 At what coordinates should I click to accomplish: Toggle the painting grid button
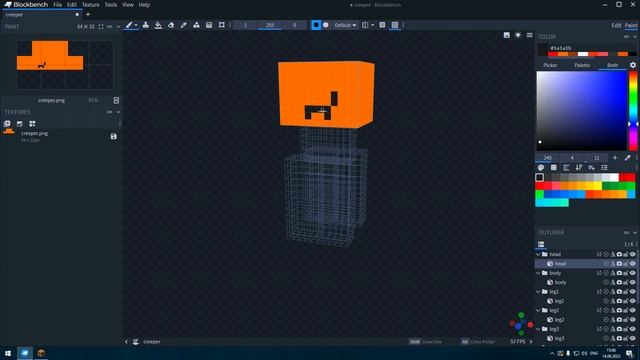[x=395, y=25]
